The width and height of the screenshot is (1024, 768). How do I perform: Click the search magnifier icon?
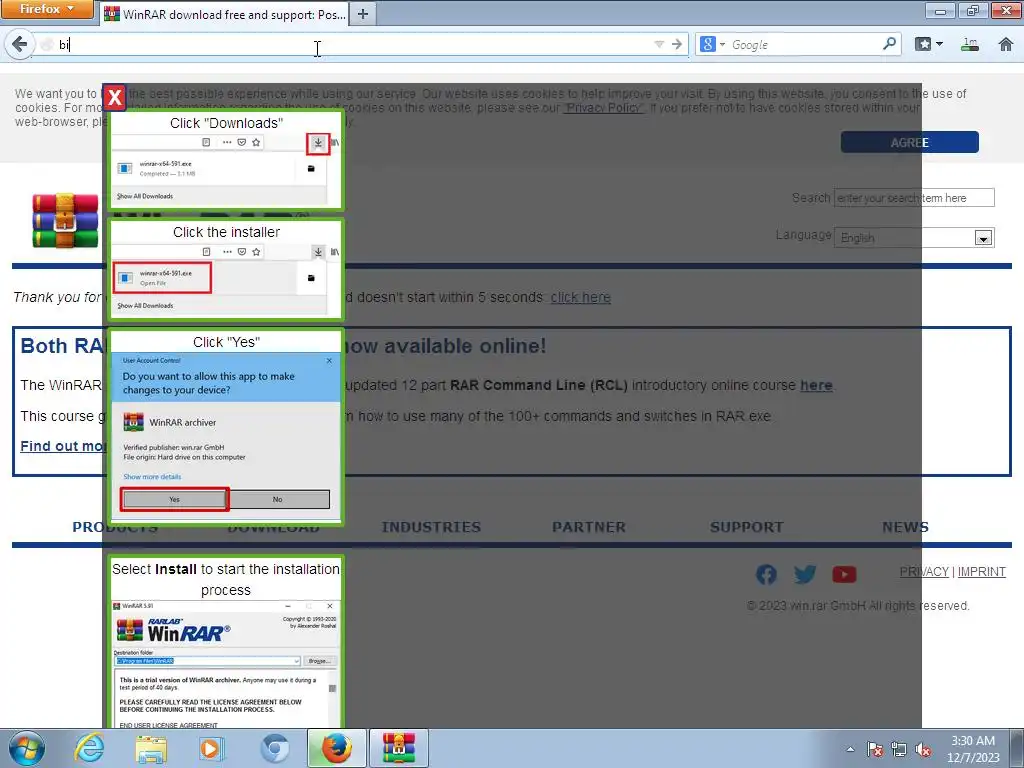pos(889,44)
